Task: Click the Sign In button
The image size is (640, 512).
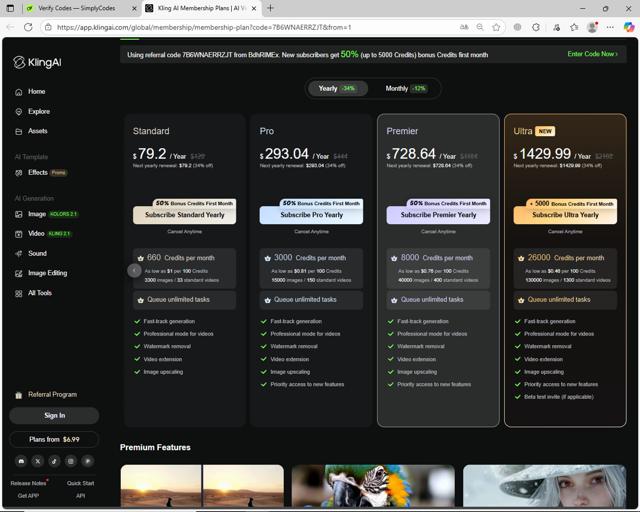Action: coord(54,416)
